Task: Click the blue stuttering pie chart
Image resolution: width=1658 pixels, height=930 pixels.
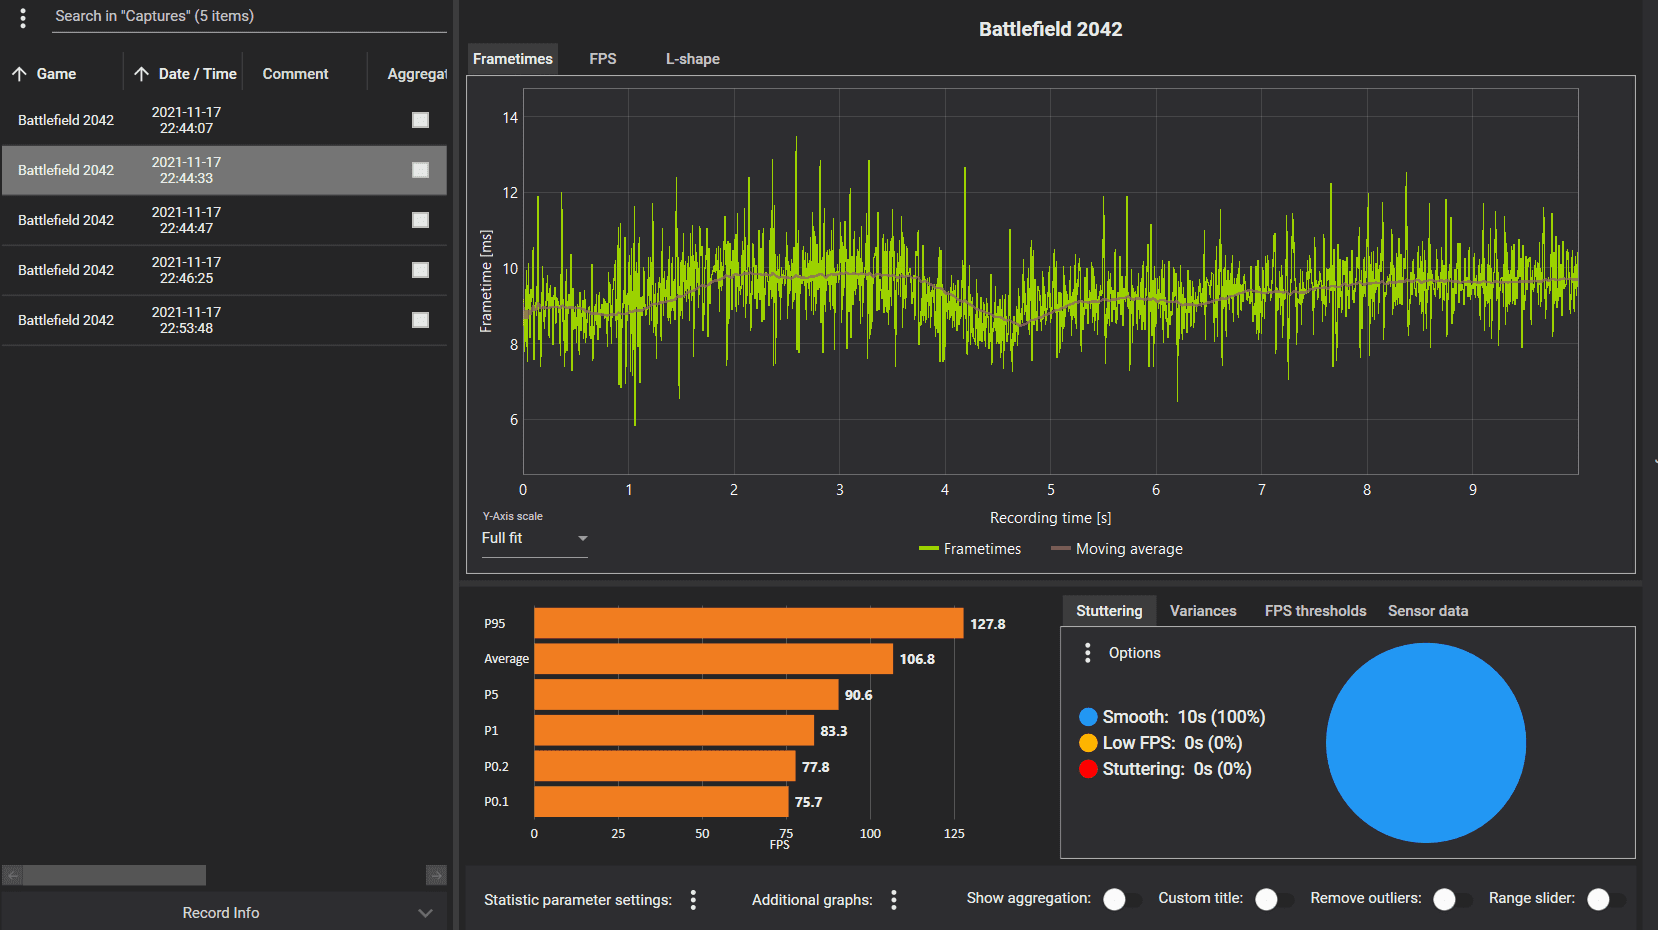Action: tap(1426, 743)
